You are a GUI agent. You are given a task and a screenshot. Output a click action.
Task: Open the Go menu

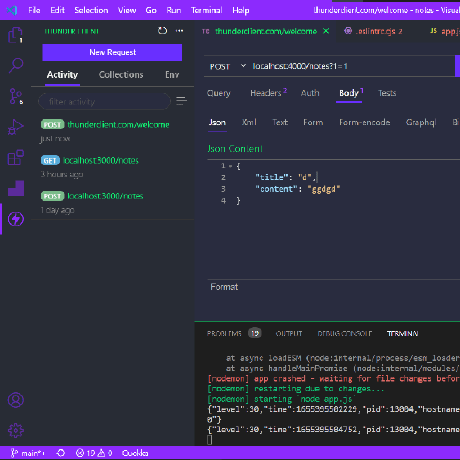151,10
